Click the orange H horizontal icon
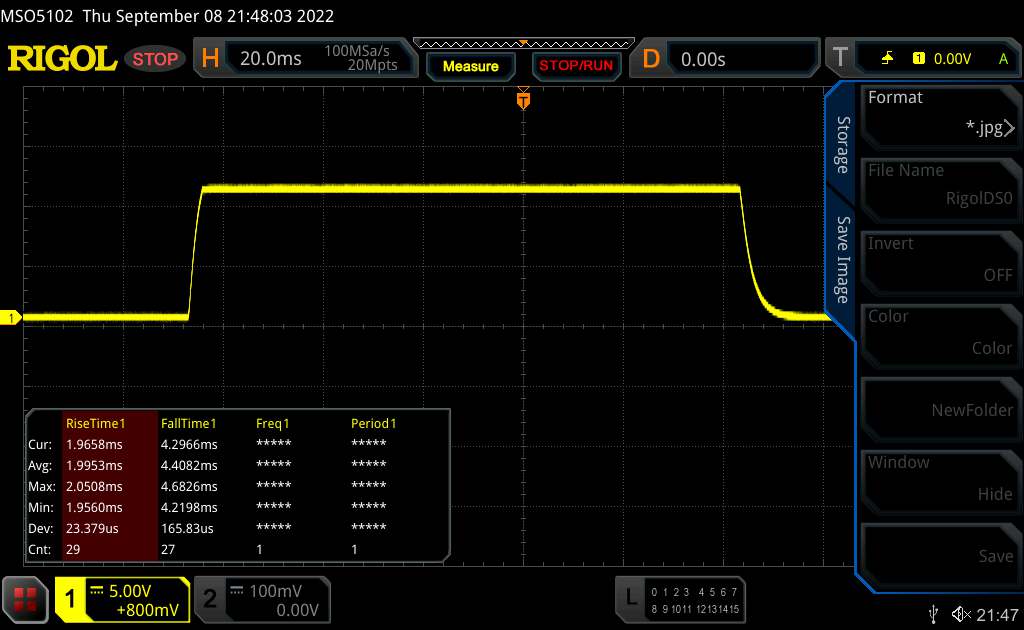1024x630 pixels. 210,58
